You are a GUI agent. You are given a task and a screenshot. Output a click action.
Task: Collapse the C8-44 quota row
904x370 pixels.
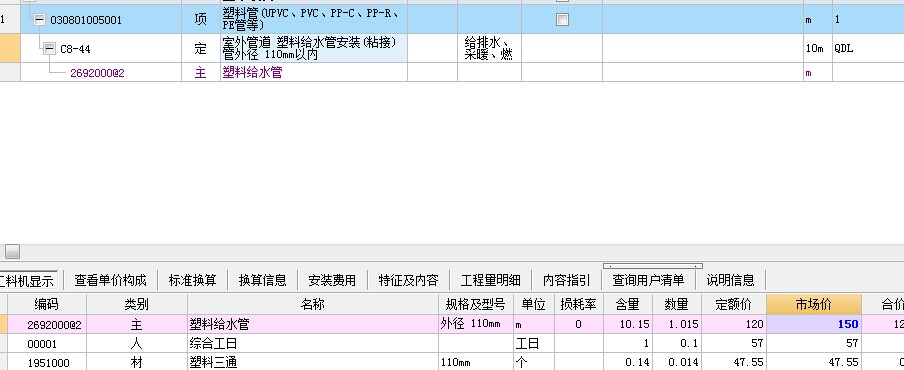tap(50, 48)
